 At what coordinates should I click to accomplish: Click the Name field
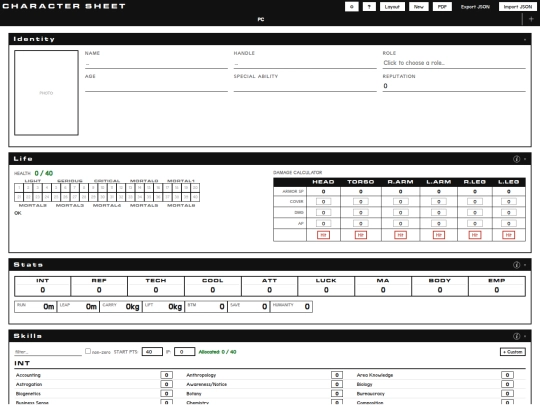(x=156, y=64)
